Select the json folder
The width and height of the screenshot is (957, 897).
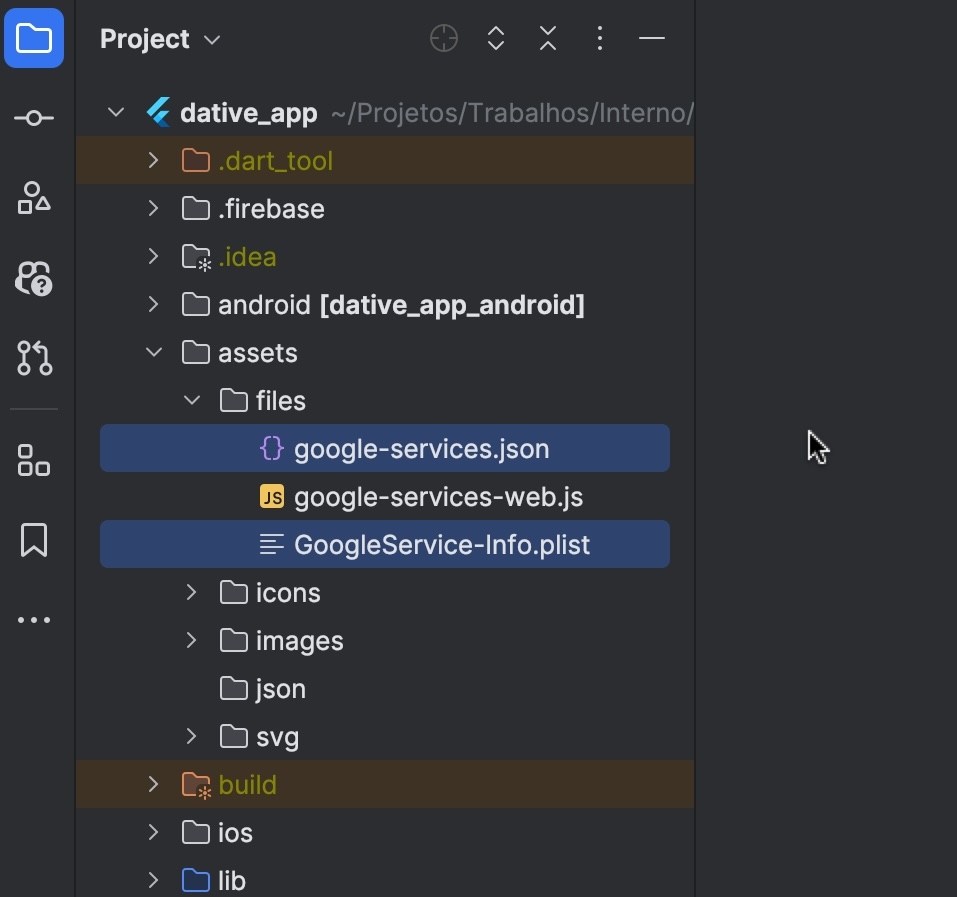(x=280, y=689)
